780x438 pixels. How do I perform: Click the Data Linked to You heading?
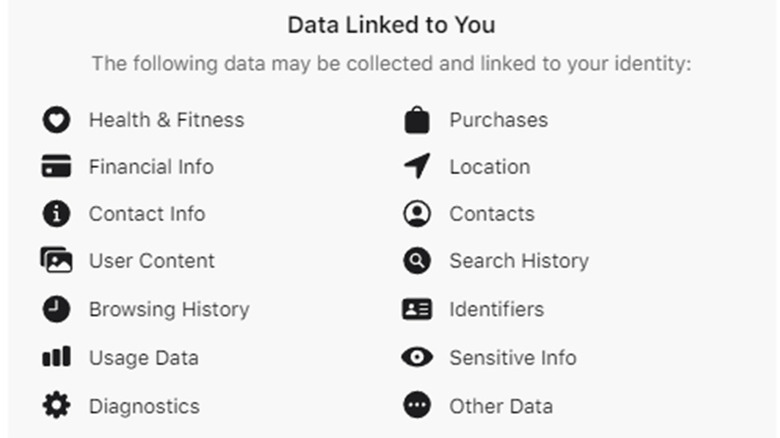pyautogui.click(x=391, y=24)
